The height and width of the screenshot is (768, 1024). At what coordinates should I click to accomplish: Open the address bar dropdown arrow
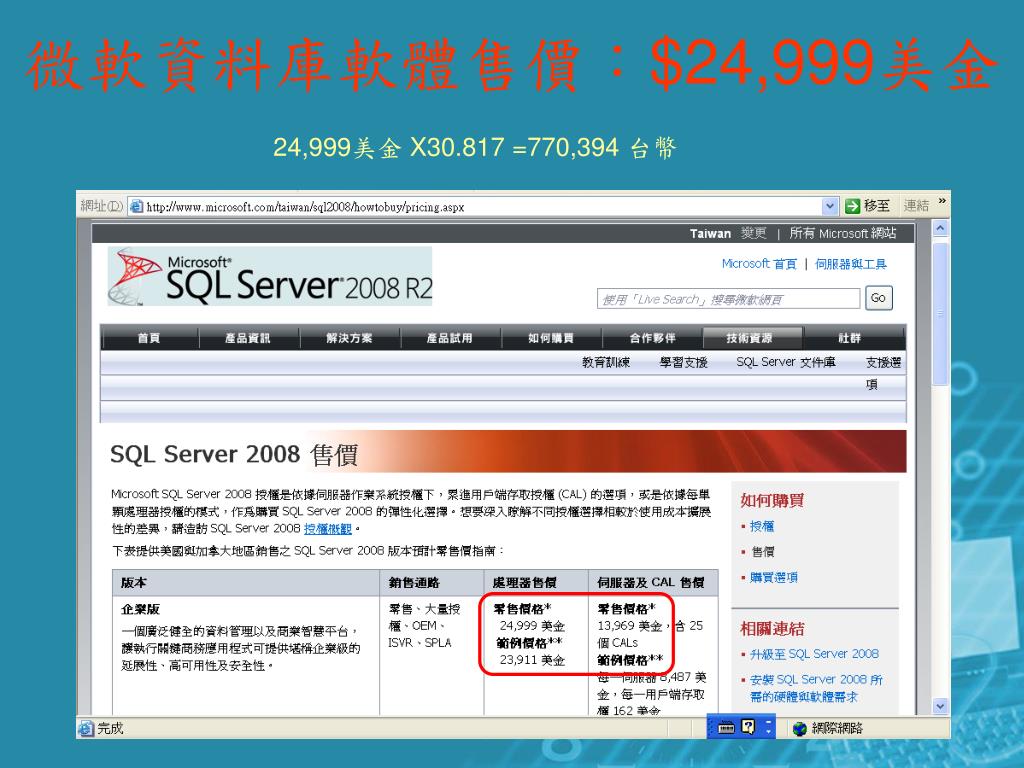coord(829,206)
